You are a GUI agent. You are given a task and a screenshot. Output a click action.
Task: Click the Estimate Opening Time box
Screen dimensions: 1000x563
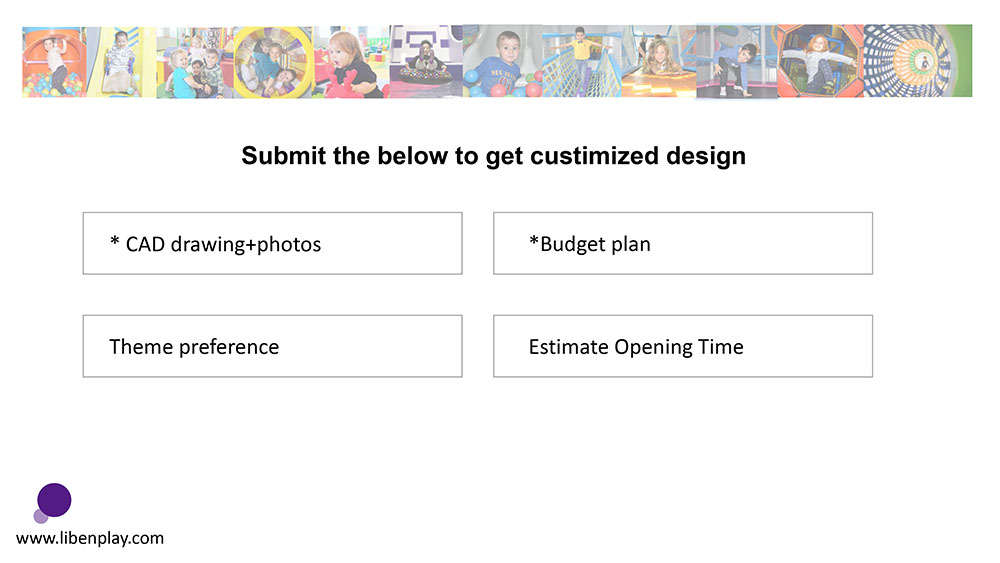pyautogui.click(x=682, y=346)
